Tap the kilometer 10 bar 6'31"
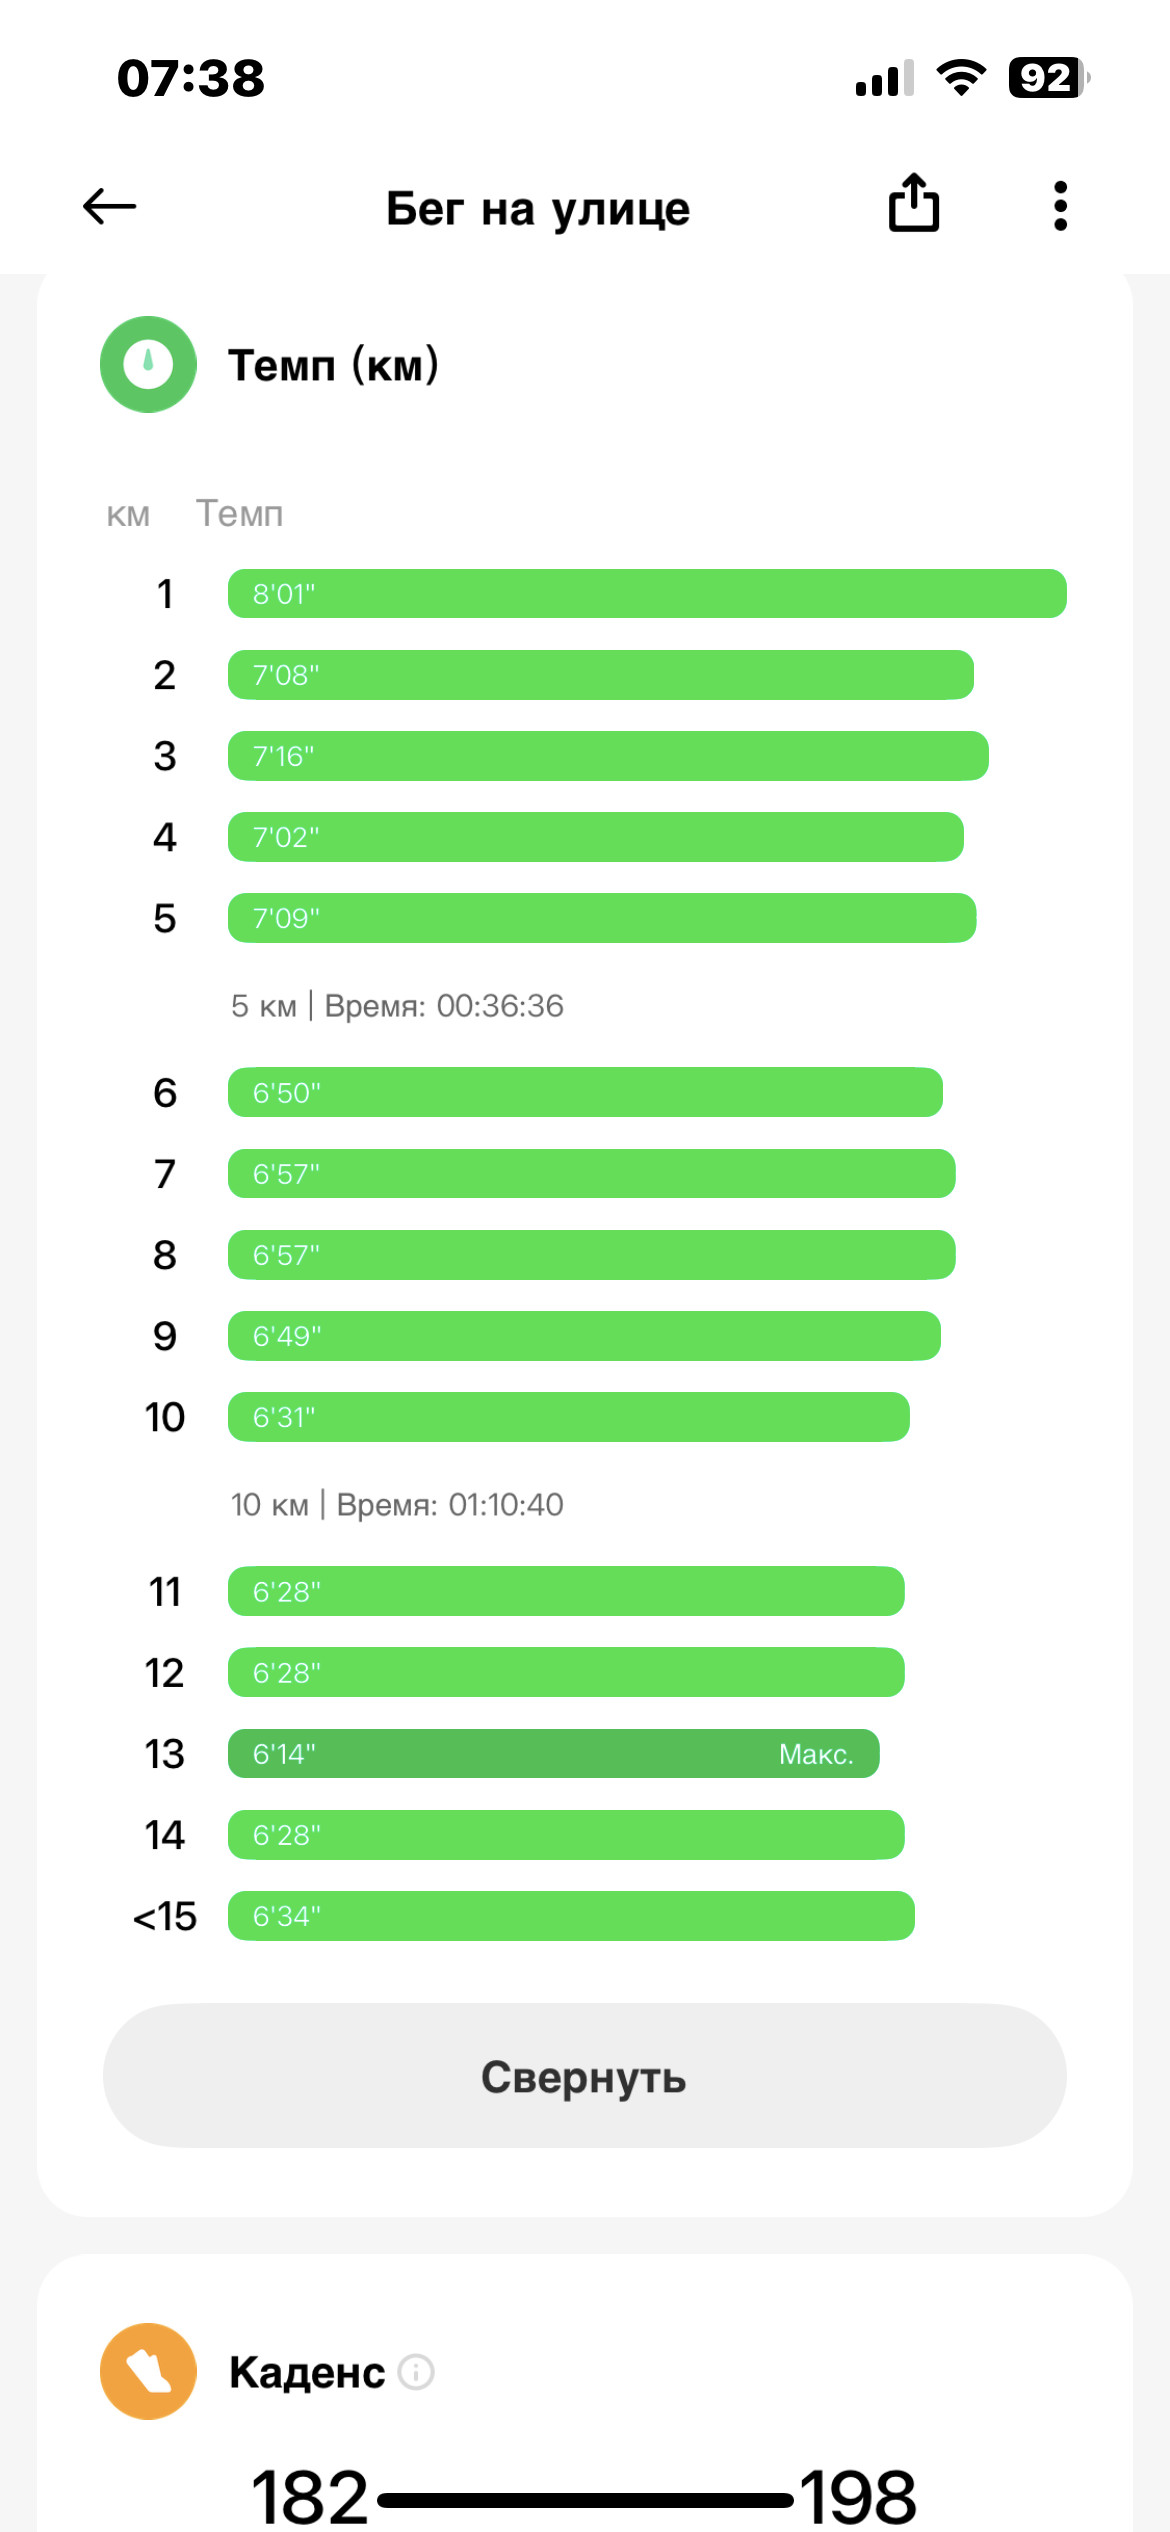 569,1417
